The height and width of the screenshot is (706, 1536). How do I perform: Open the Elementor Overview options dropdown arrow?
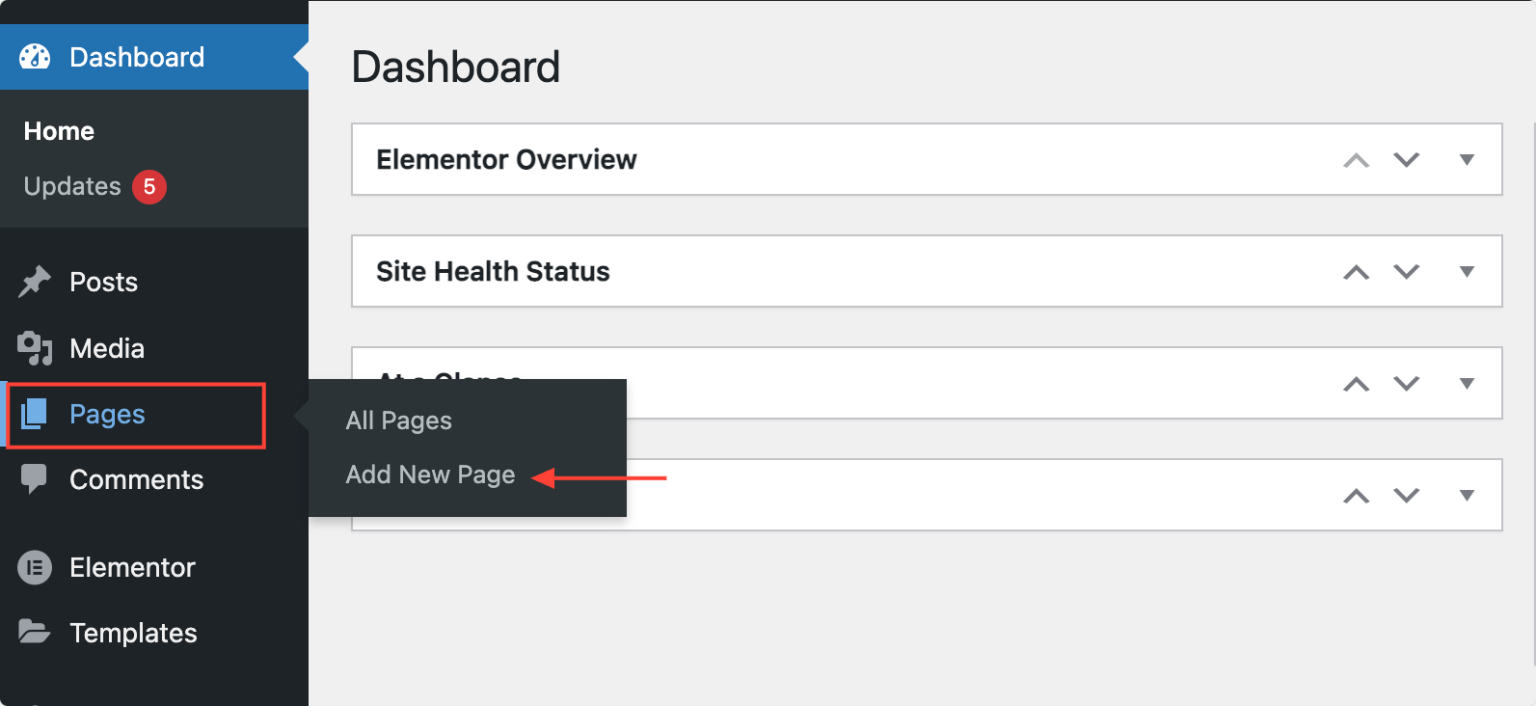click(x=1467, y=159)
